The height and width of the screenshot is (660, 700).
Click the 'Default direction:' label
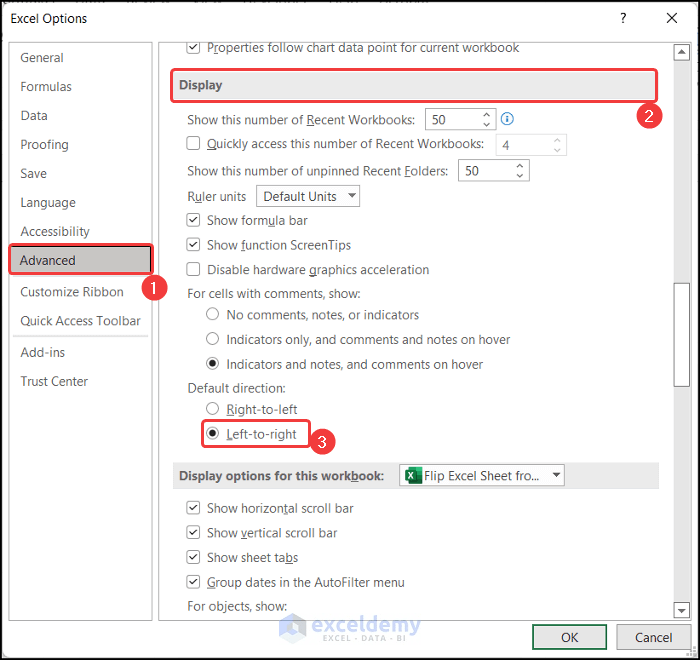[237, 388]
